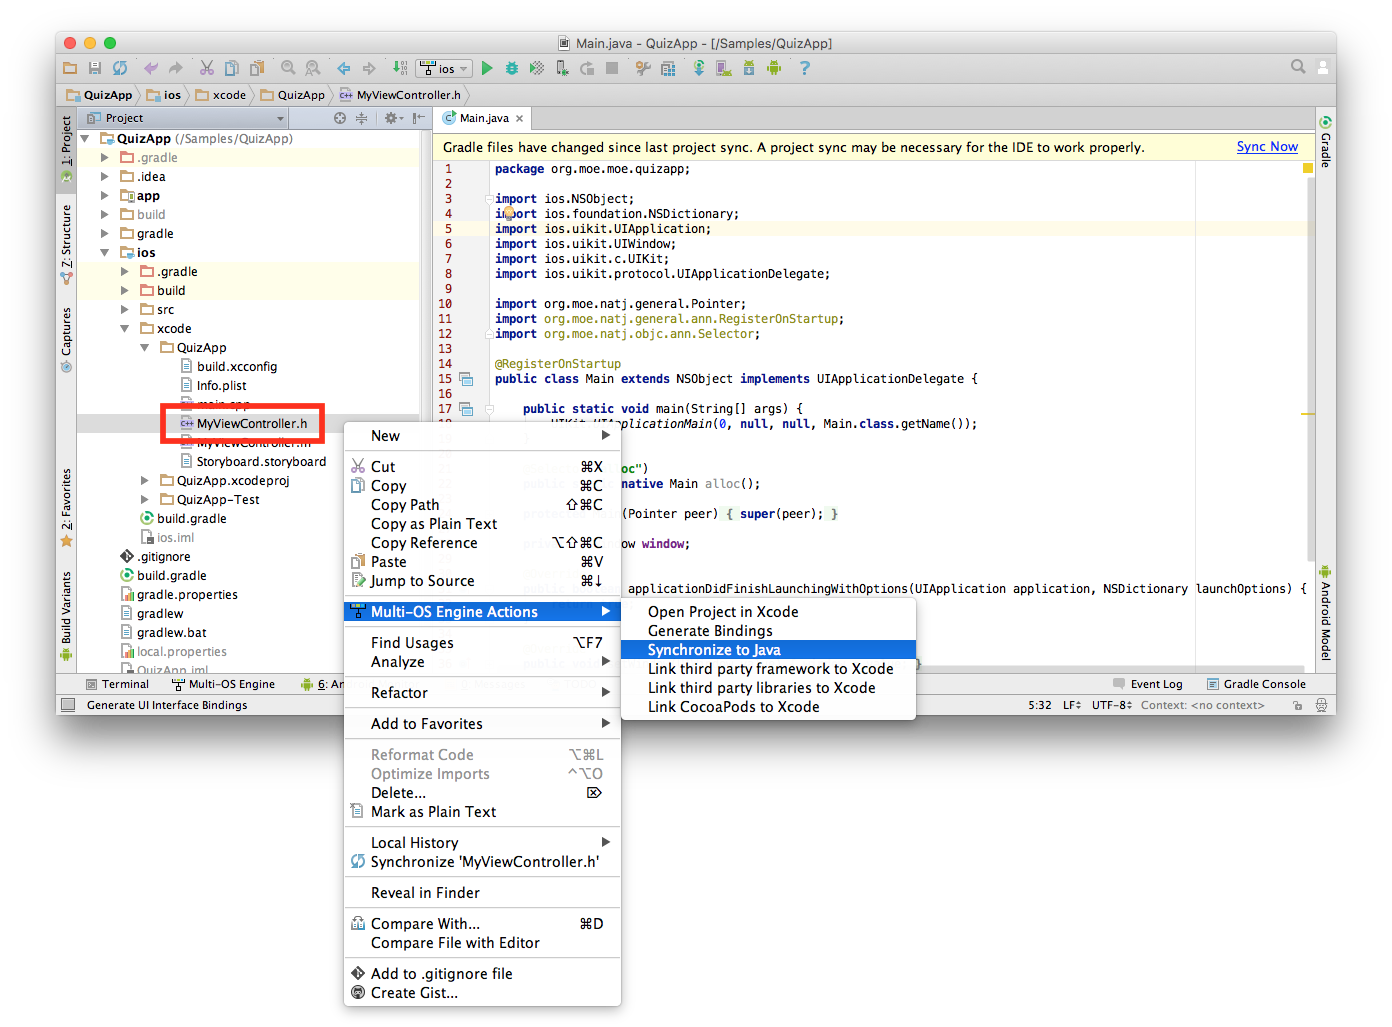The height and width of the screenshot is (1027, 1392).
Task: Click the Cut scissors toolbar icon
Action: click(x=207, y=68)
